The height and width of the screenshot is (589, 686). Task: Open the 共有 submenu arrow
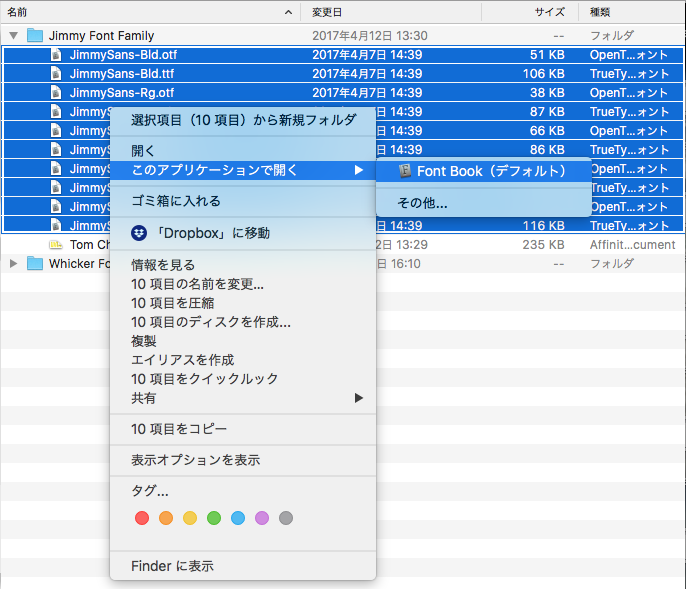click(359, 398)
